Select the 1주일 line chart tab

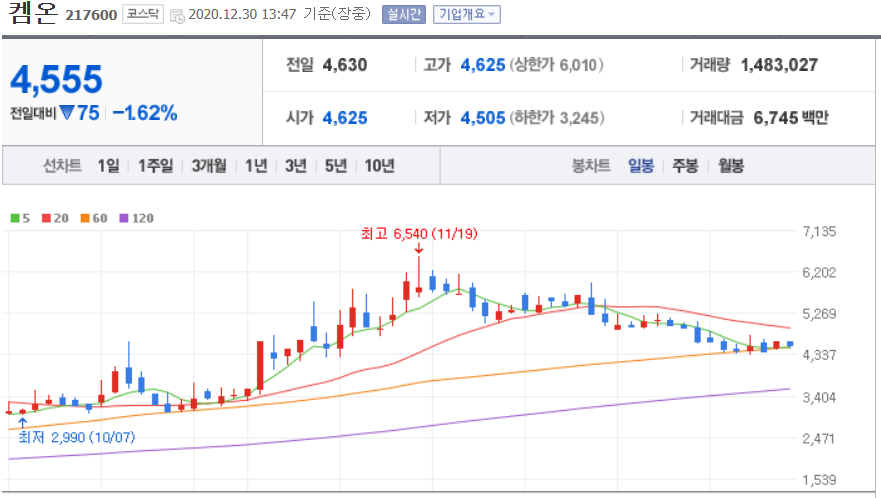click(x=156, y=165)
